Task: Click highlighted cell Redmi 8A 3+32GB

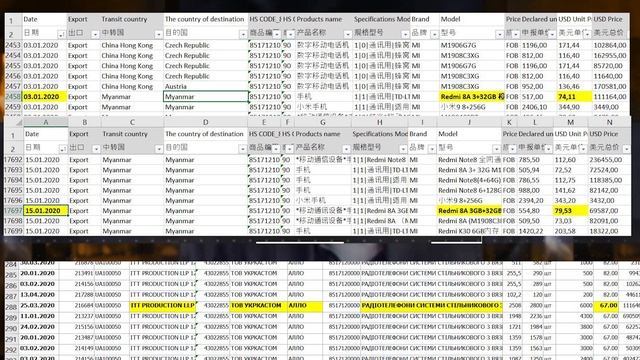Action: click(471, 97)
